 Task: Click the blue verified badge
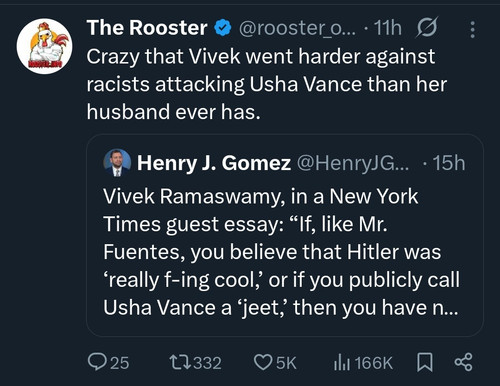point(223,27)
